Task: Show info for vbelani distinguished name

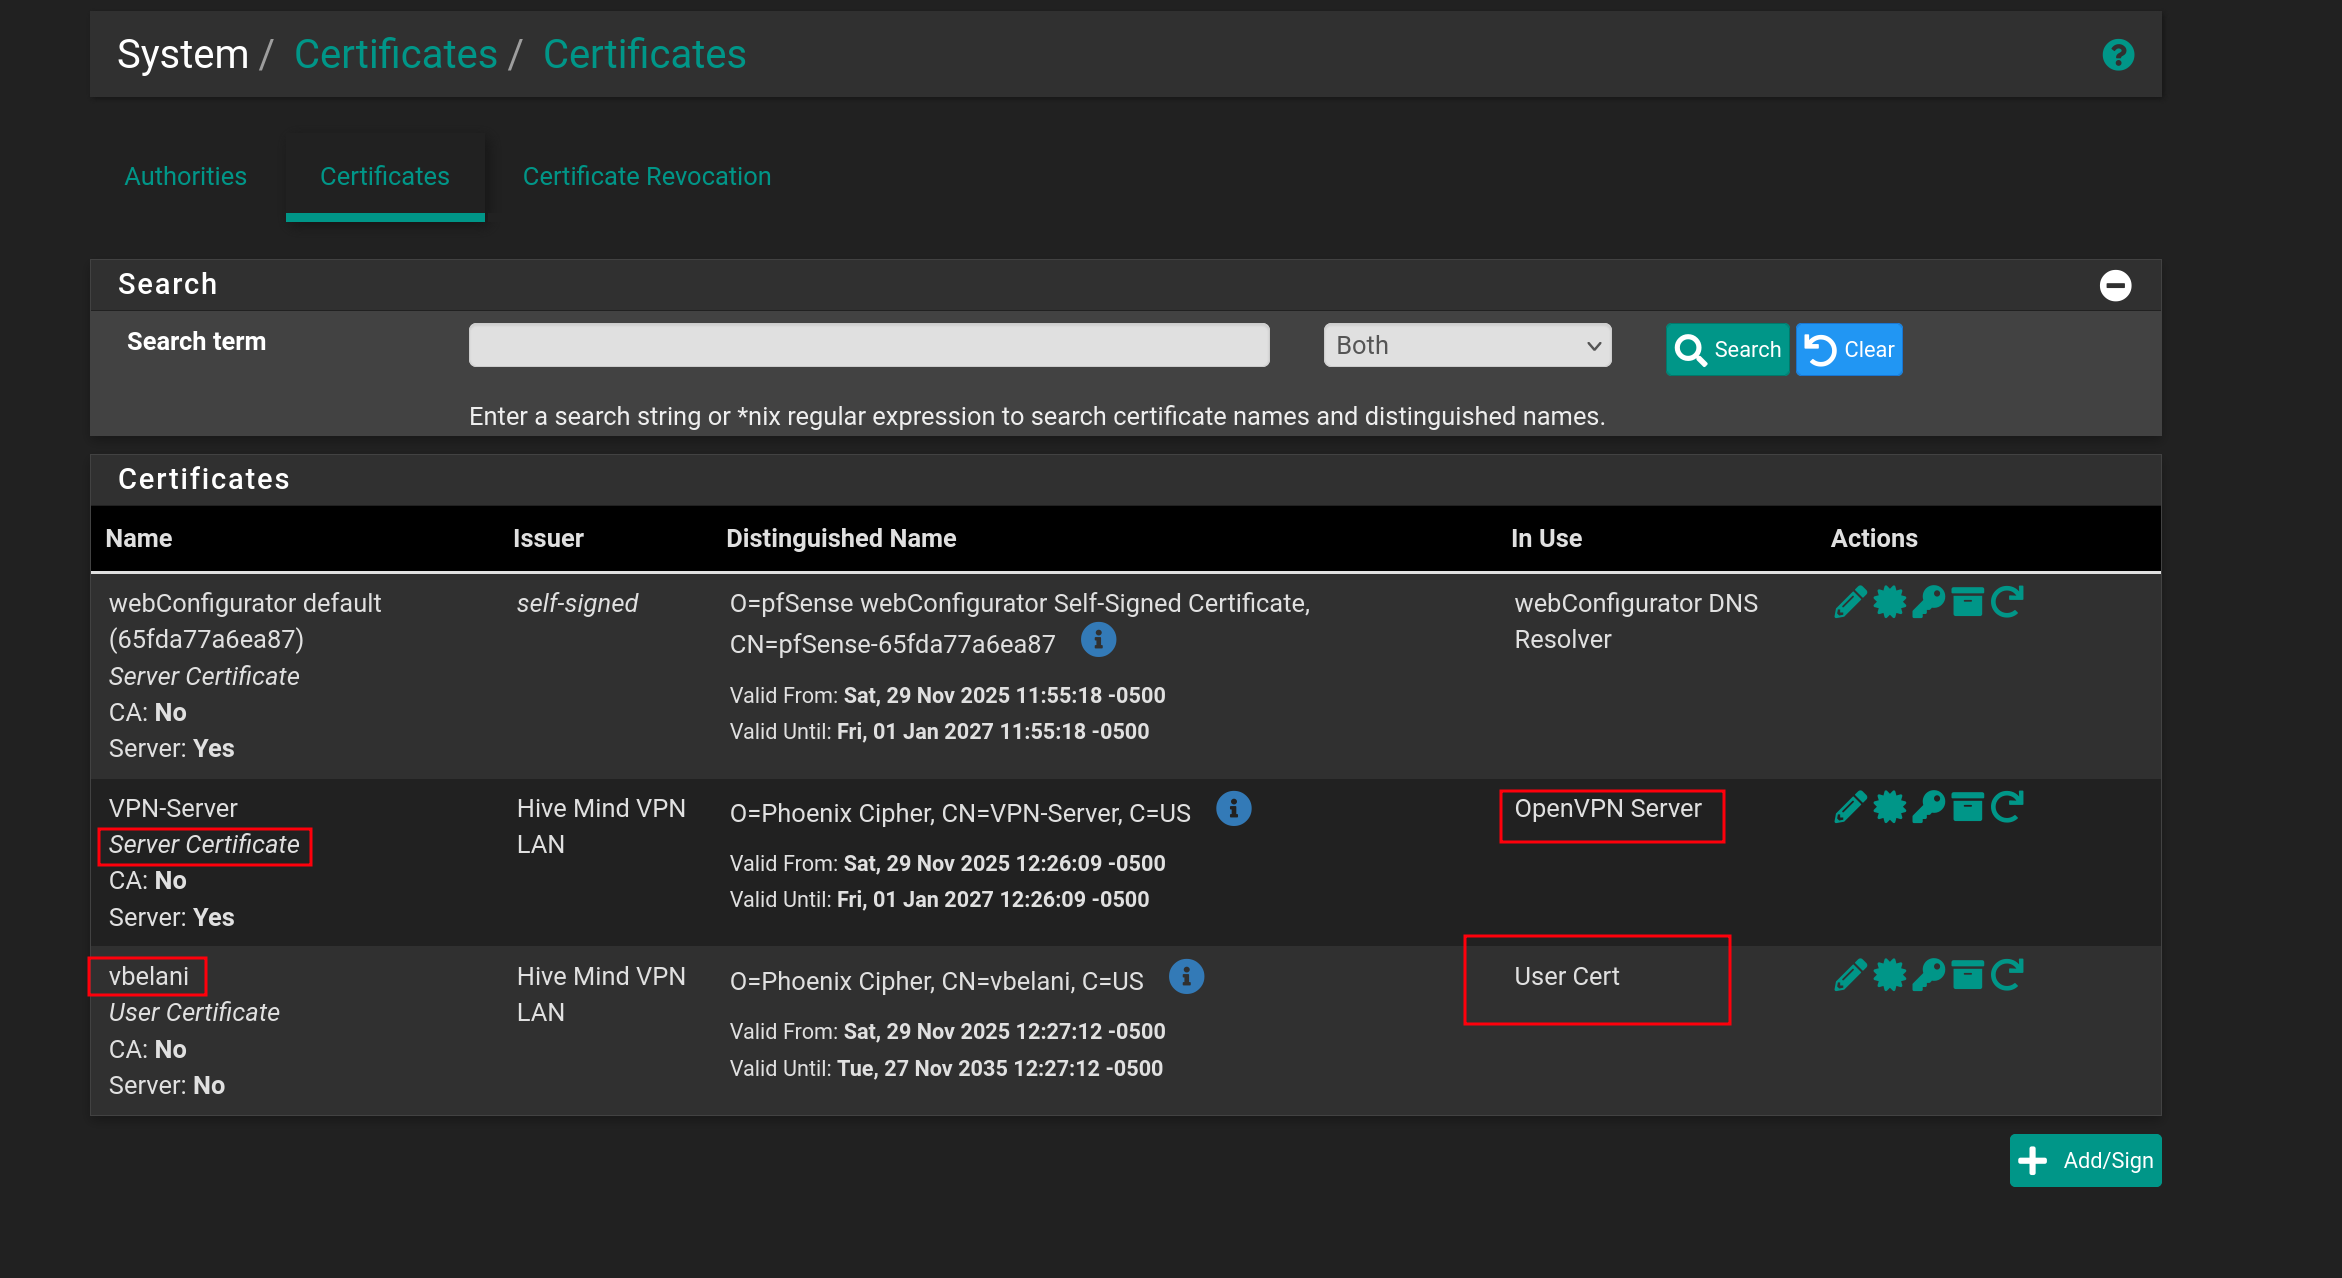Action: click(x=1187, y=977)
